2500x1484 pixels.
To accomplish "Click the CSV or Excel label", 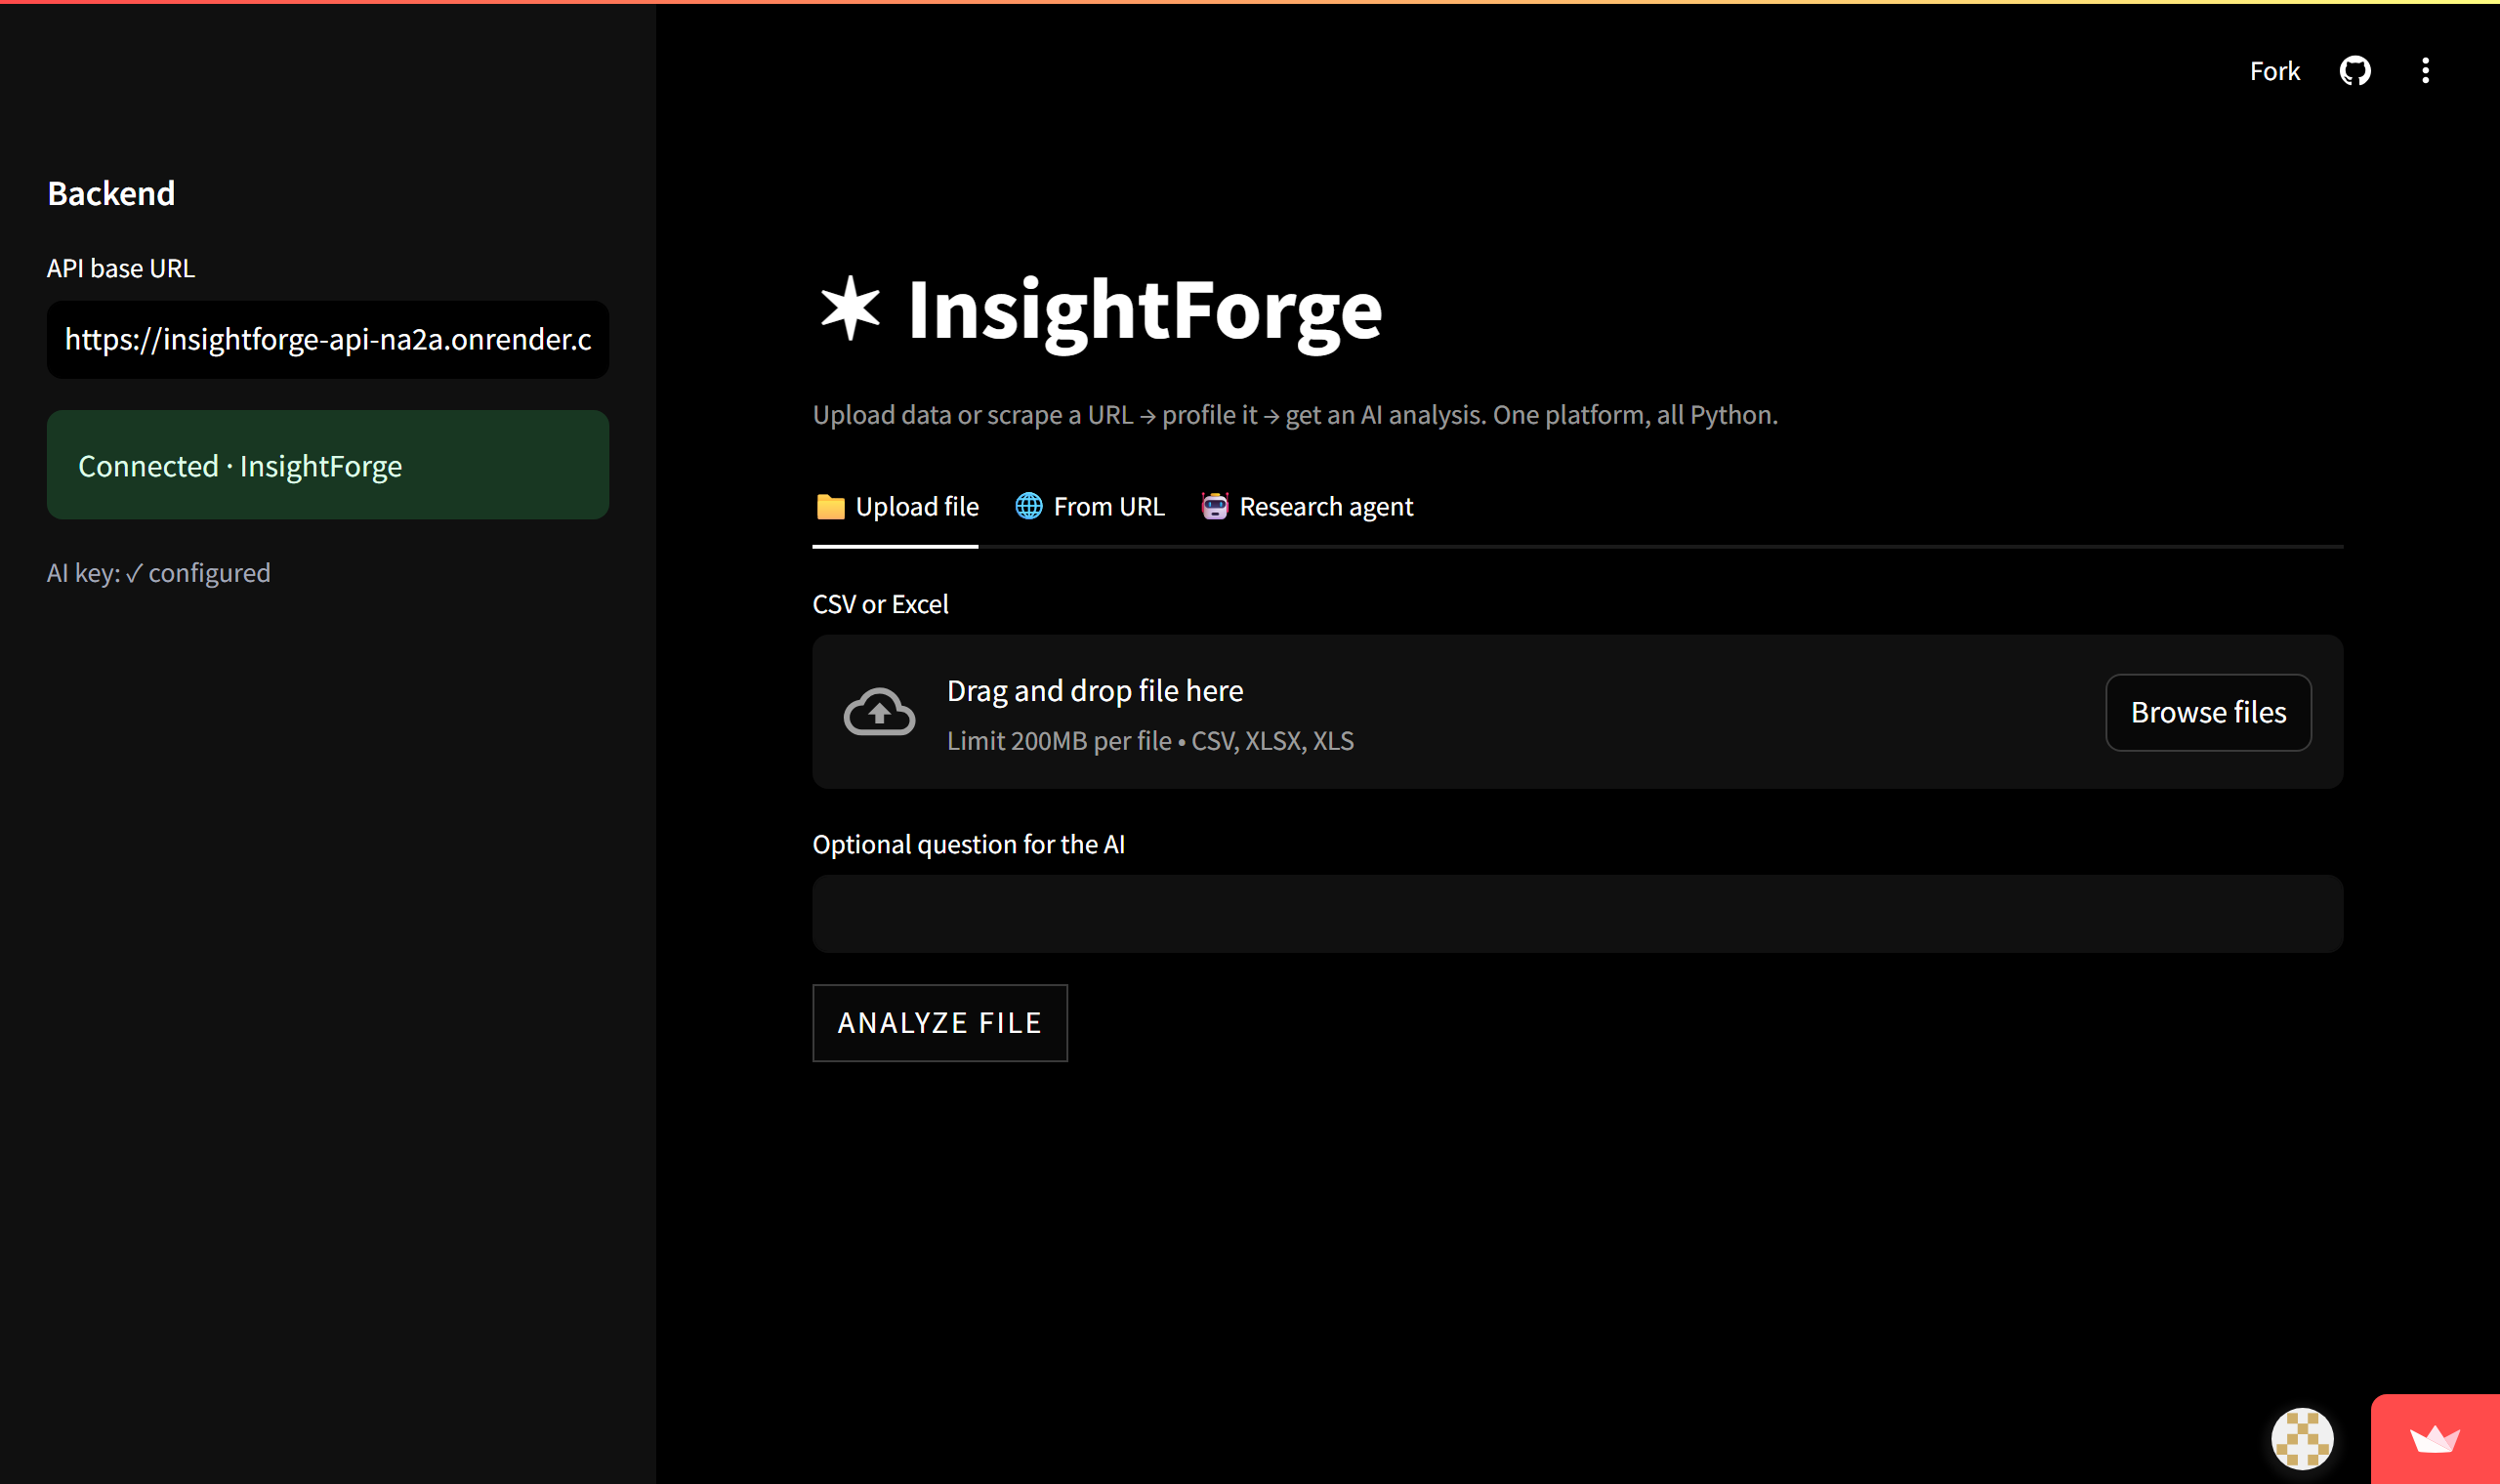I will tap(880, 604).
